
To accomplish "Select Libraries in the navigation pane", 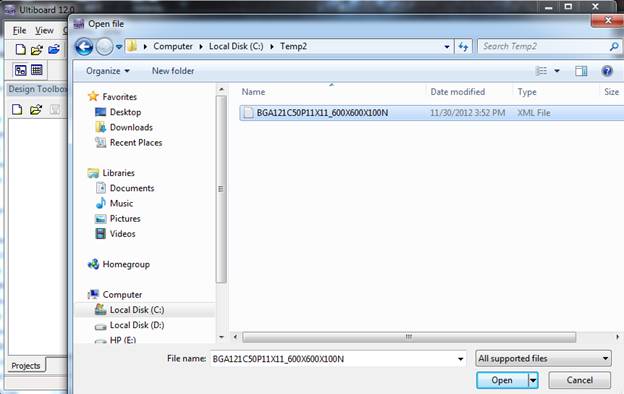I will 118,173.
